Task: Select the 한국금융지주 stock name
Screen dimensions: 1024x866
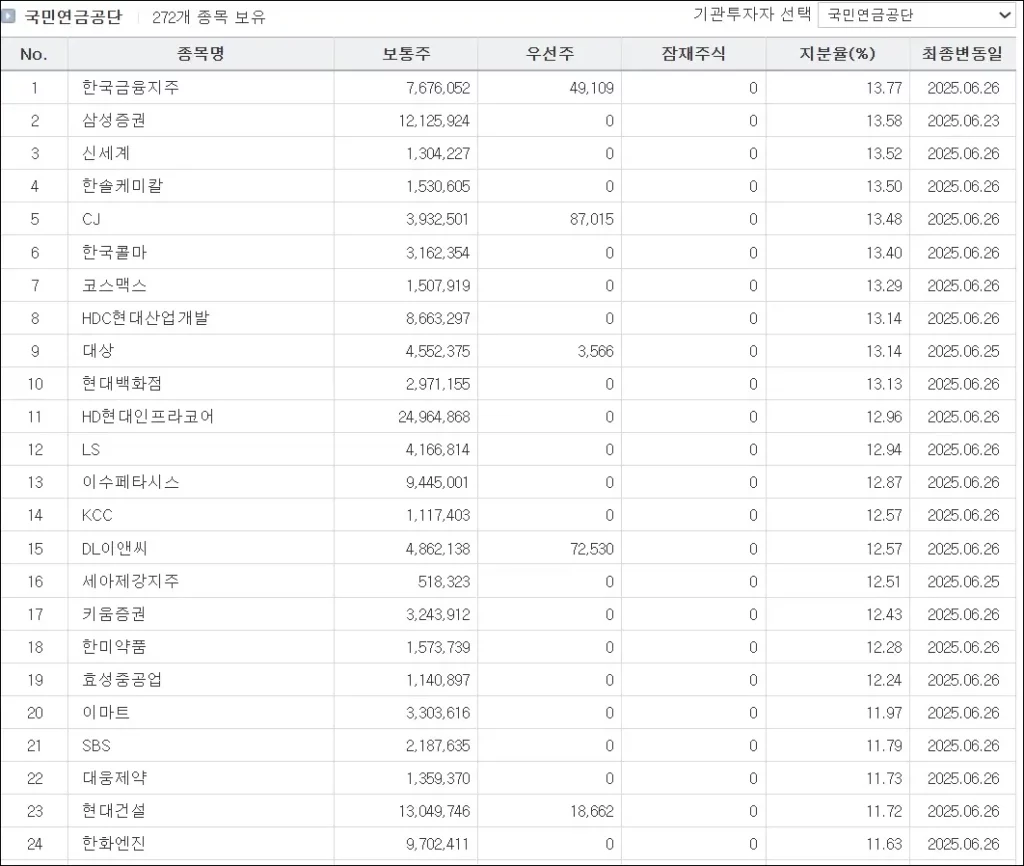Action: (130, 88)
